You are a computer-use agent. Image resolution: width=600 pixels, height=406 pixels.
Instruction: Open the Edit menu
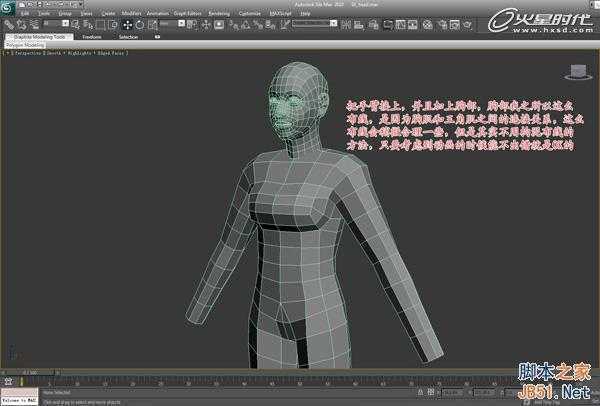[25, 13]
